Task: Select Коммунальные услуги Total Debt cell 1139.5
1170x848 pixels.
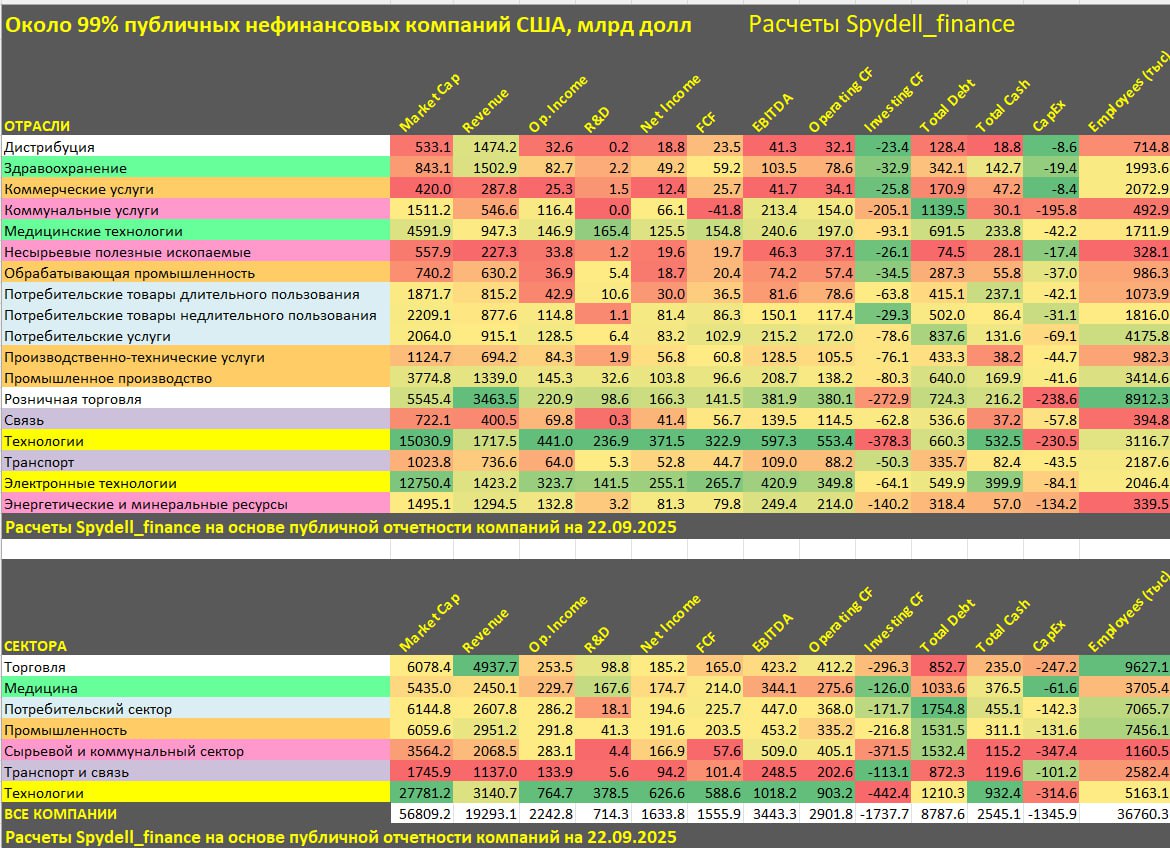Action: [x=939, y=210]
